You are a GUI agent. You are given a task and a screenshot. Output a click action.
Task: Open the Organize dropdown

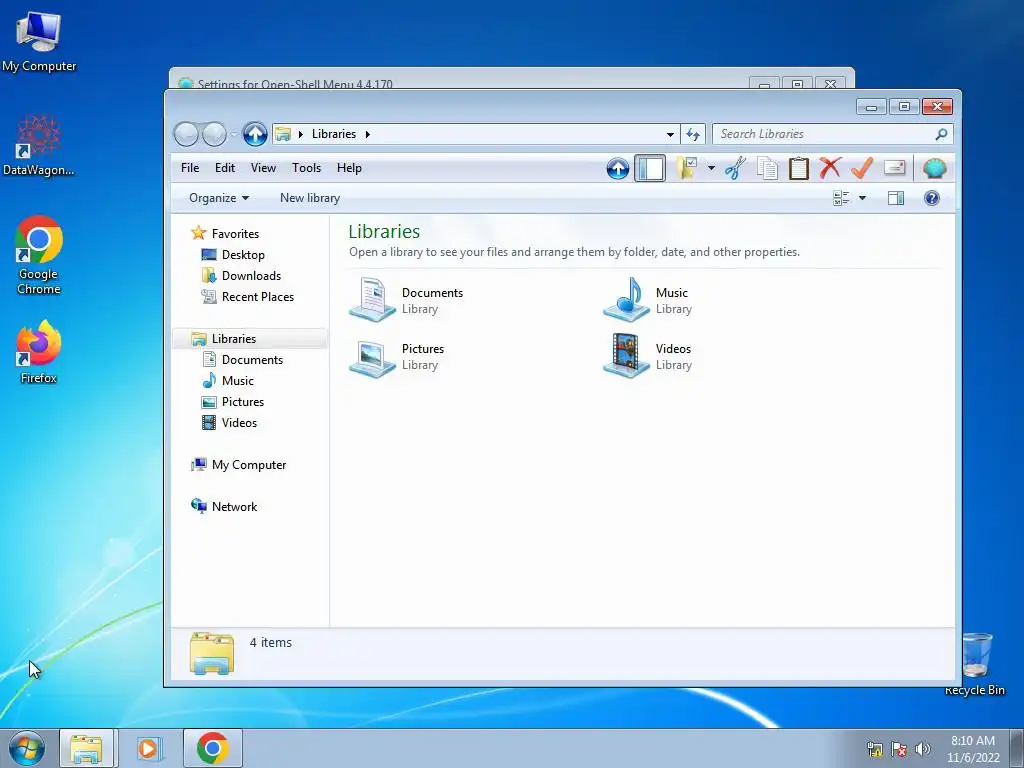pos(219,198)
